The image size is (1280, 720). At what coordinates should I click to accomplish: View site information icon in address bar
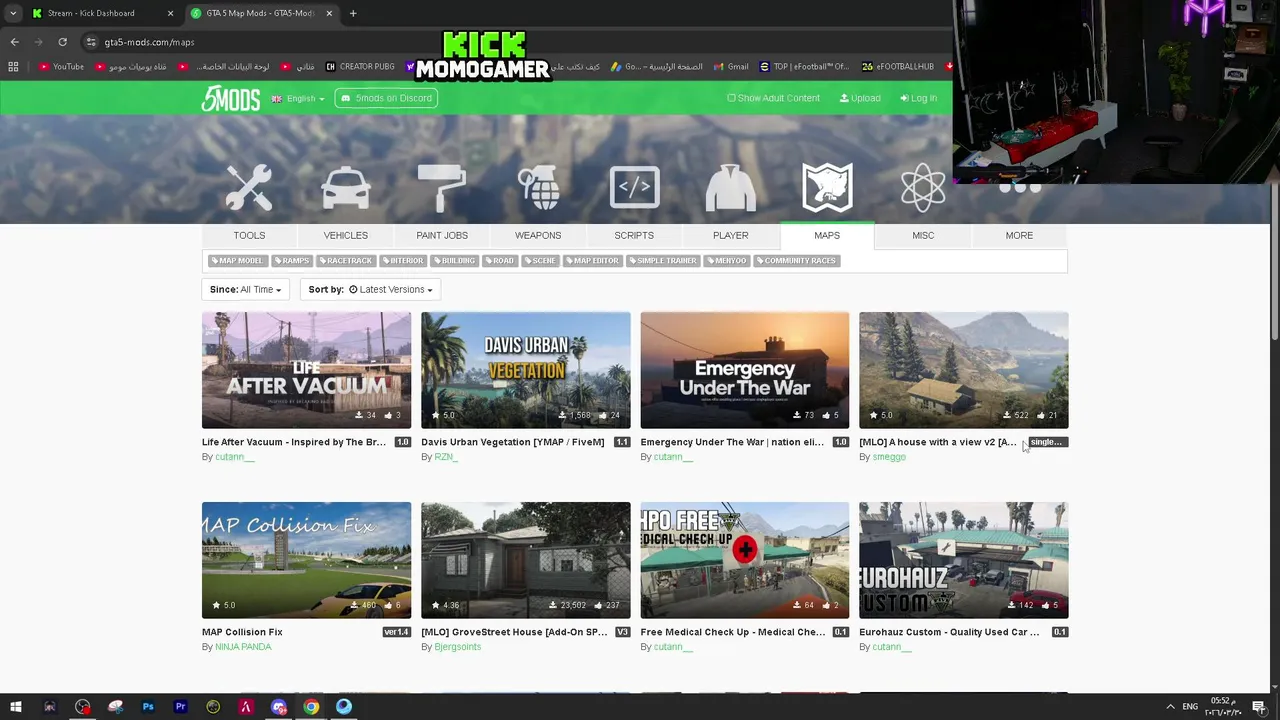[x=91, y=42]
